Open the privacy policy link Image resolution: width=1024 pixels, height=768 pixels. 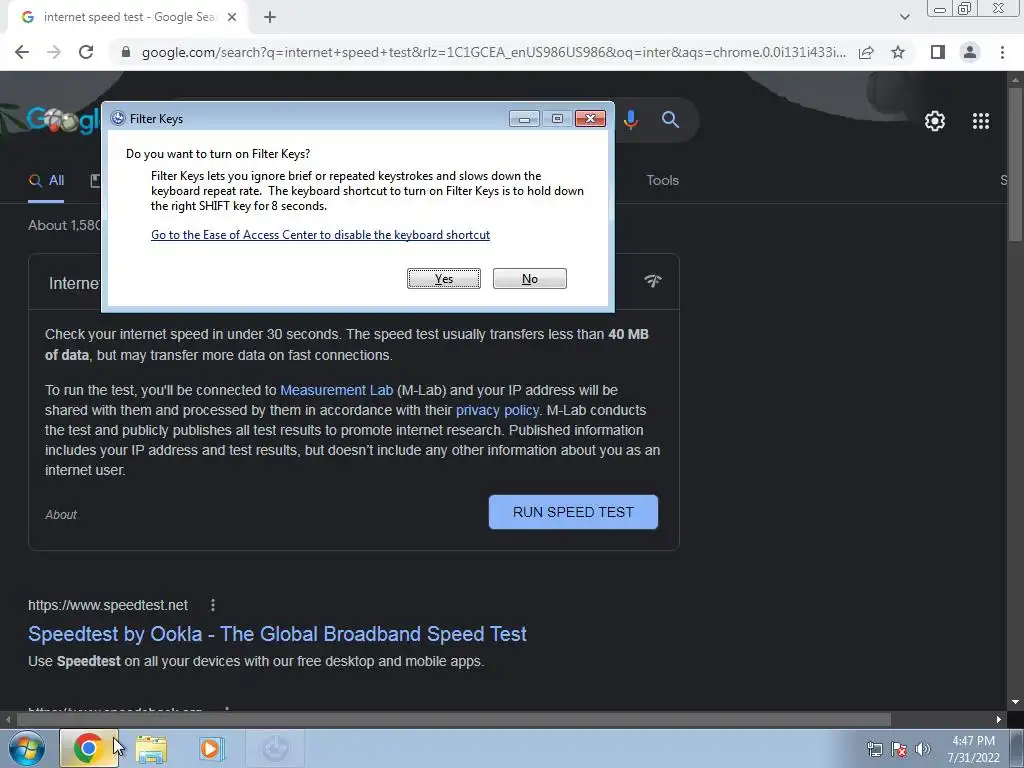tap(497, 410)
